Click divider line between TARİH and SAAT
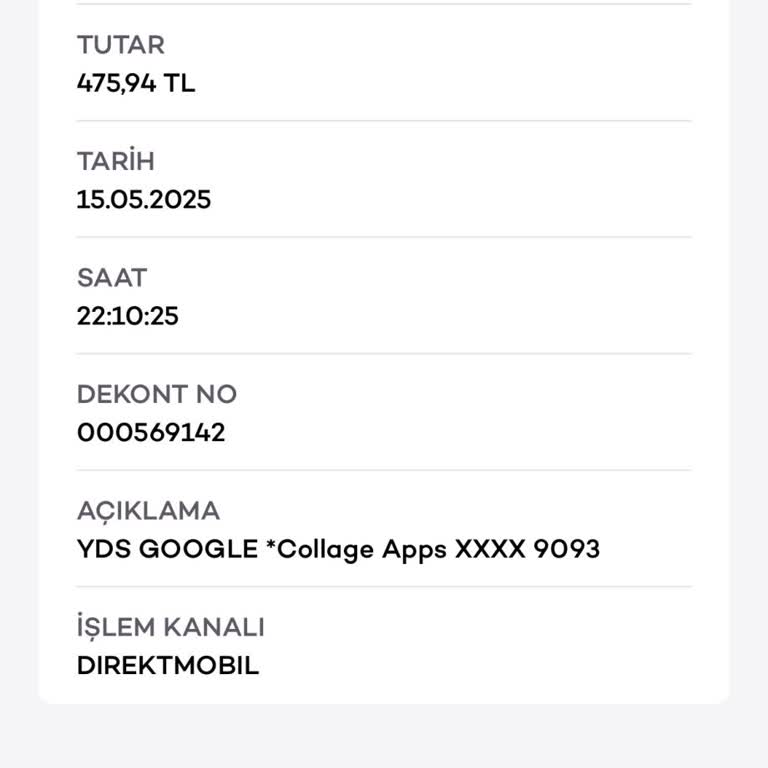This screenshot has height=768, width=768. pyautogui.click(x=384, y=237)
